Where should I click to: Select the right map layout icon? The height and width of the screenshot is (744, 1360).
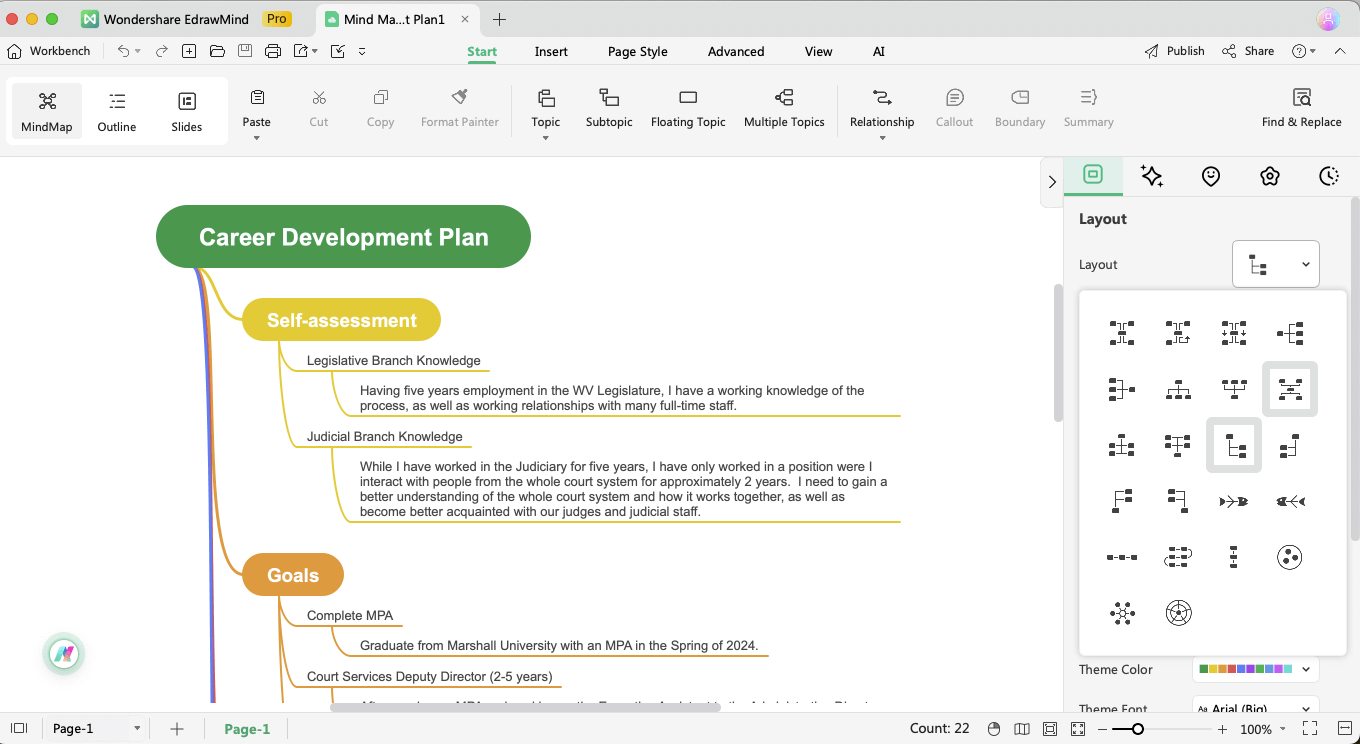click(1290, 333)
